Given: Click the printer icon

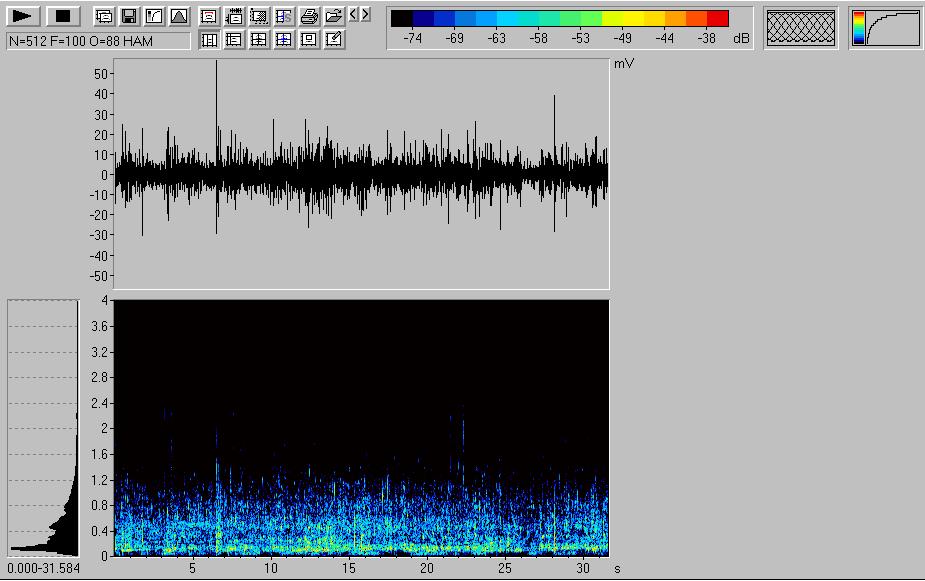Looking at the screenshot, I should click(x=309, y=16).
